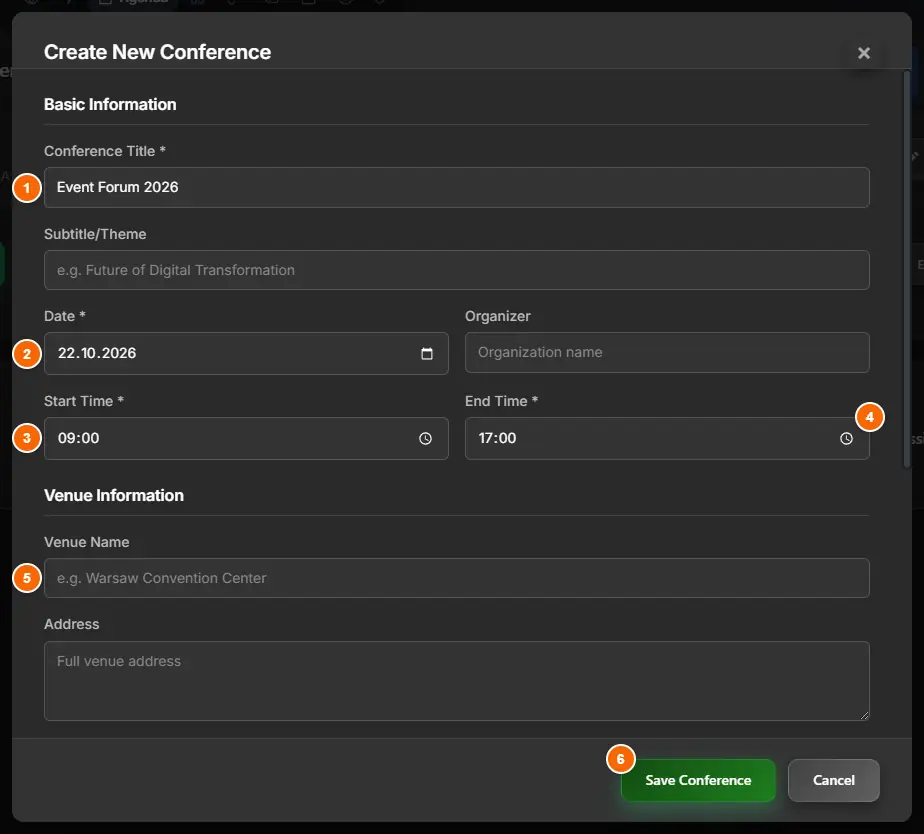Click the Basic Information heading
Screen dimensions: 924x834
(110, 104)
